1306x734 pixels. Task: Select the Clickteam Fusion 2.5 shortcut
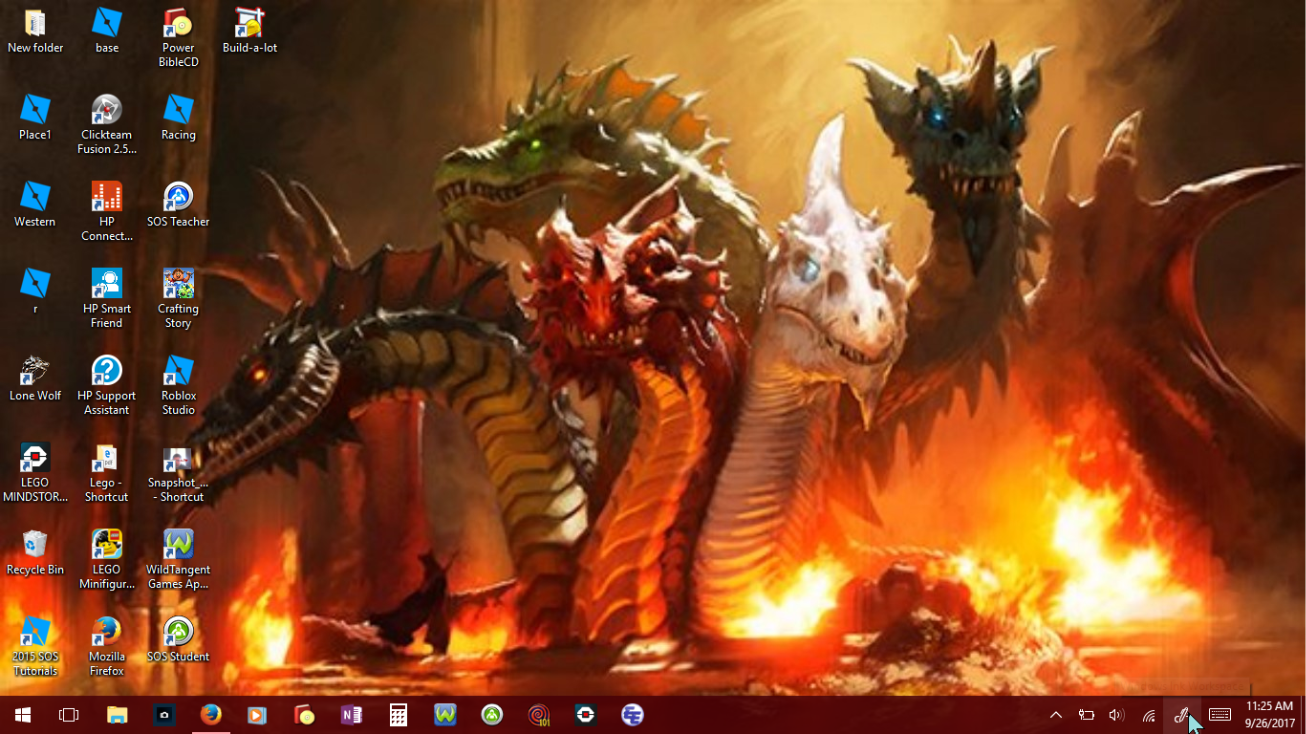107,125
